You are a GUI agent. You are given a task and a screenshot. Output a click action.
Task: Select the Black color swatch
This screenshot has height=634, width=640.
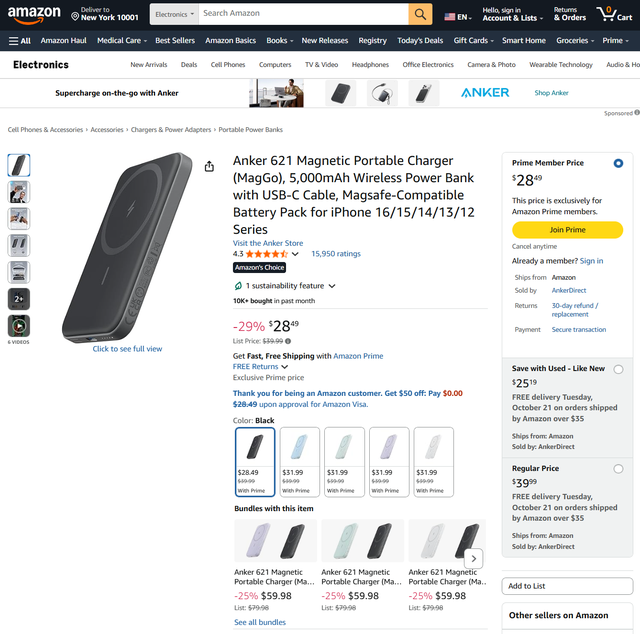[x=254, y=461]
